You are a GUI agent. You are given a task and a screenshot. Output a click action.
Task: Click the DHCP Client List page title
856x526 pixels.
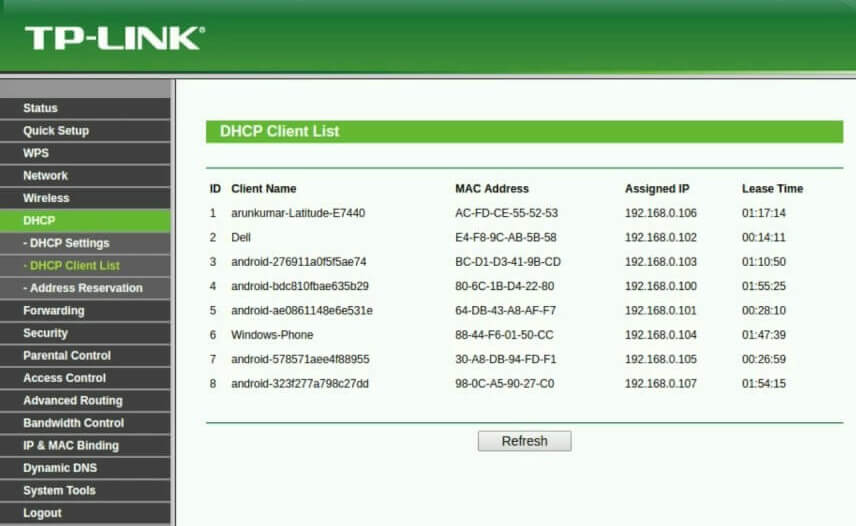click(280, 132)
